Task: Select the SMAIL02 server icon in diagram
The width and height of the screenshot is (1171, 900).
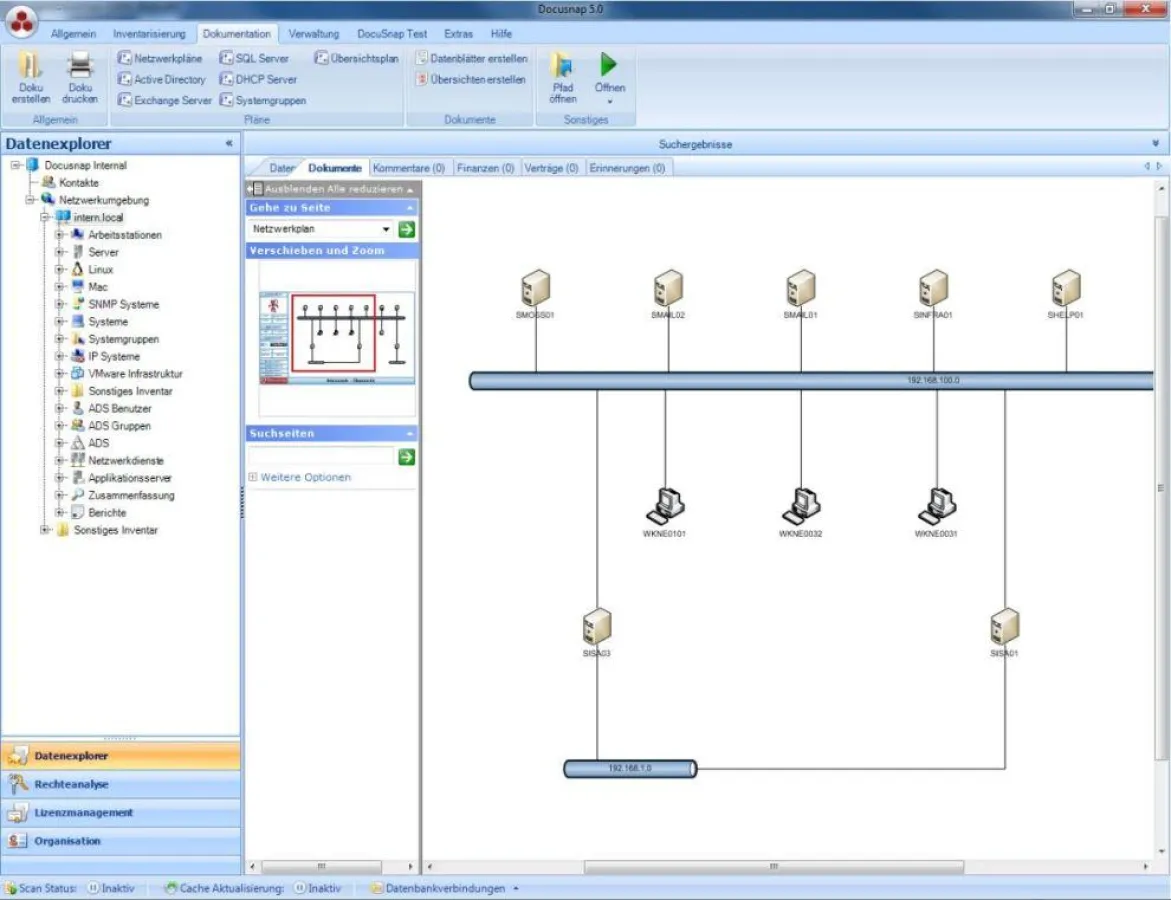Action: [x=667, y=289]
